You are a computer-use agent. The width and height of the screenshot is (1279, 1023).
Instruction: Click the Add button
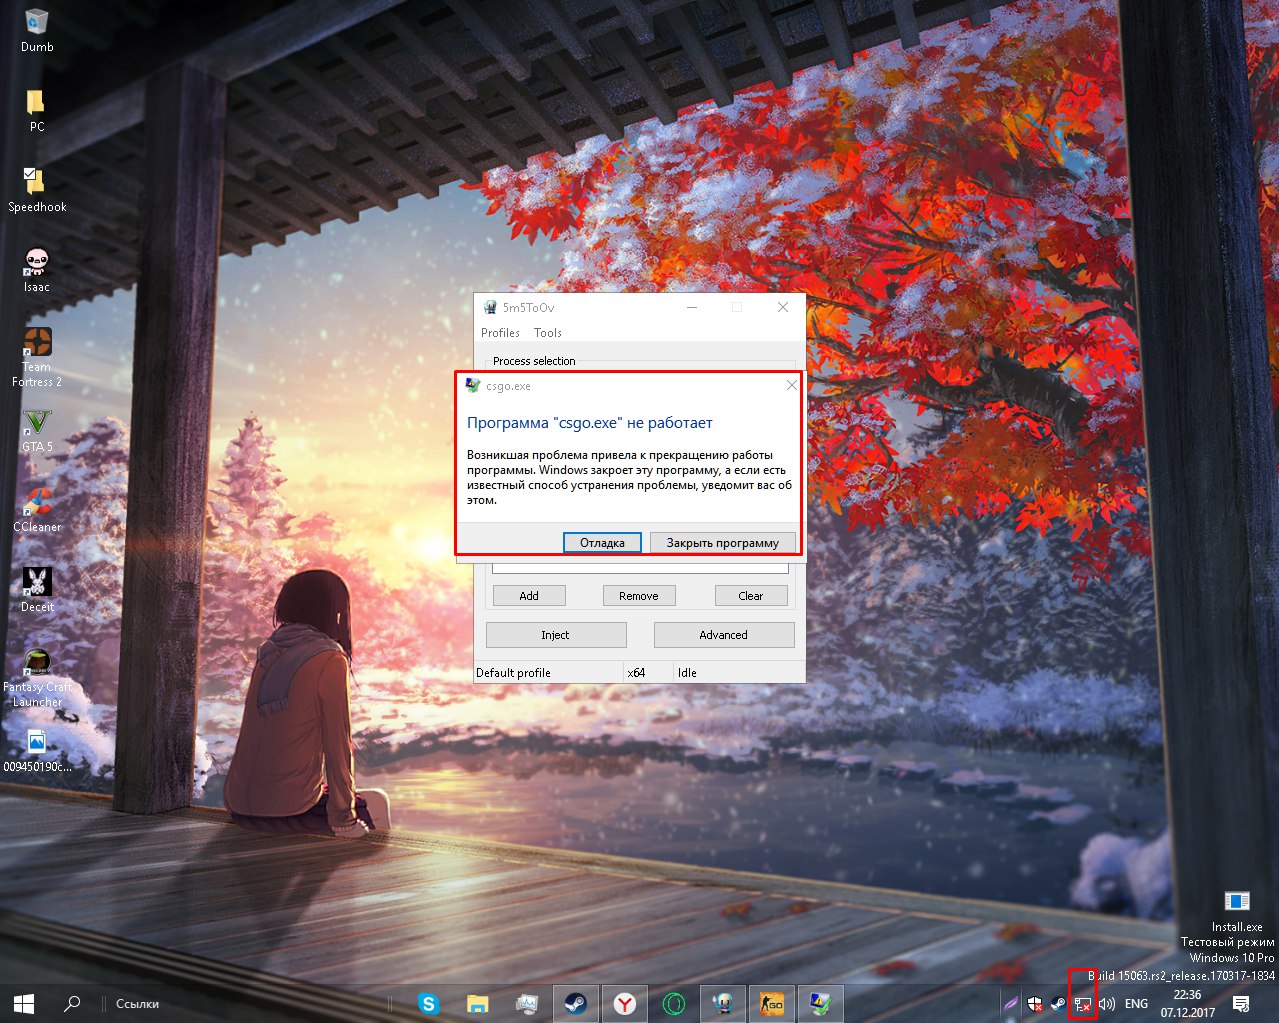[x=529, y=596]
